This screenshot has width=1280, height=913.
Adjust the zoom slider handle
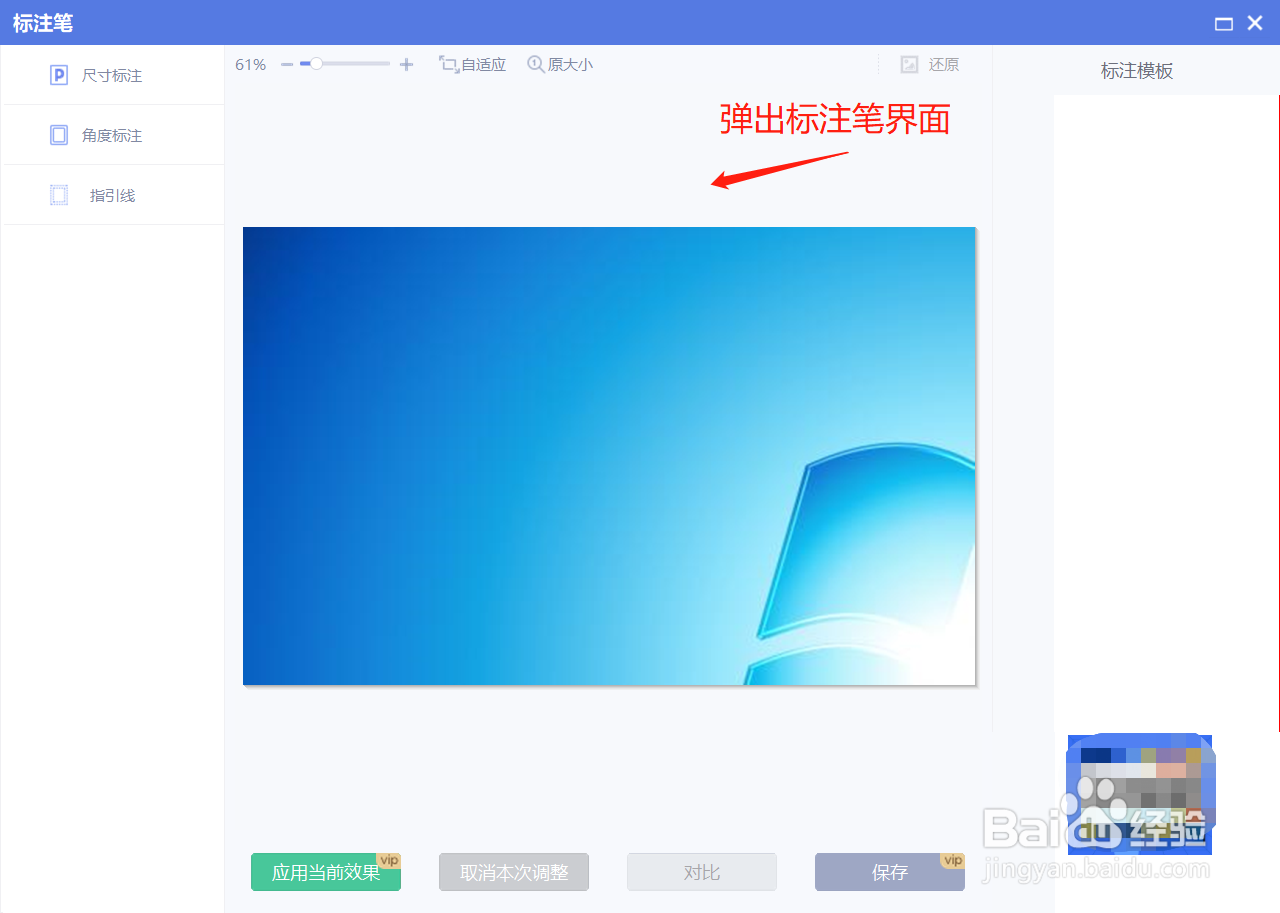316,63
